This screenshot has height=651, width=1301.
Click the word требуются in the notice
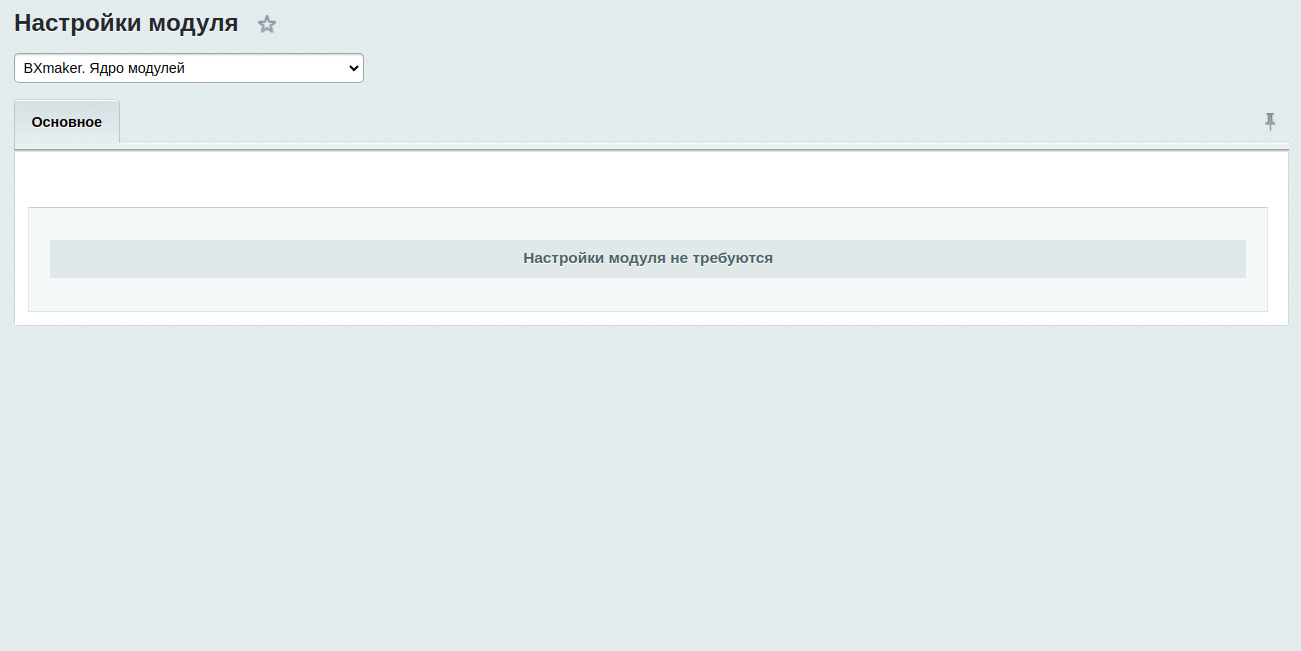click(x=732, y=258)
